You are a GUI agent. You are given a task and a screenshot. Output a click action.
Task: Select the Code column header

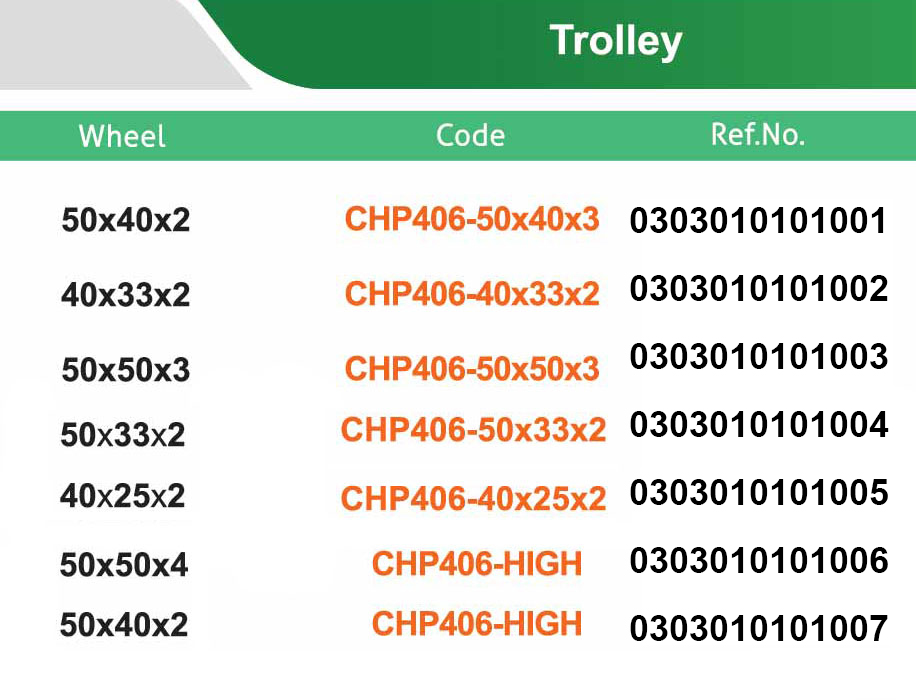pos(470,136)
